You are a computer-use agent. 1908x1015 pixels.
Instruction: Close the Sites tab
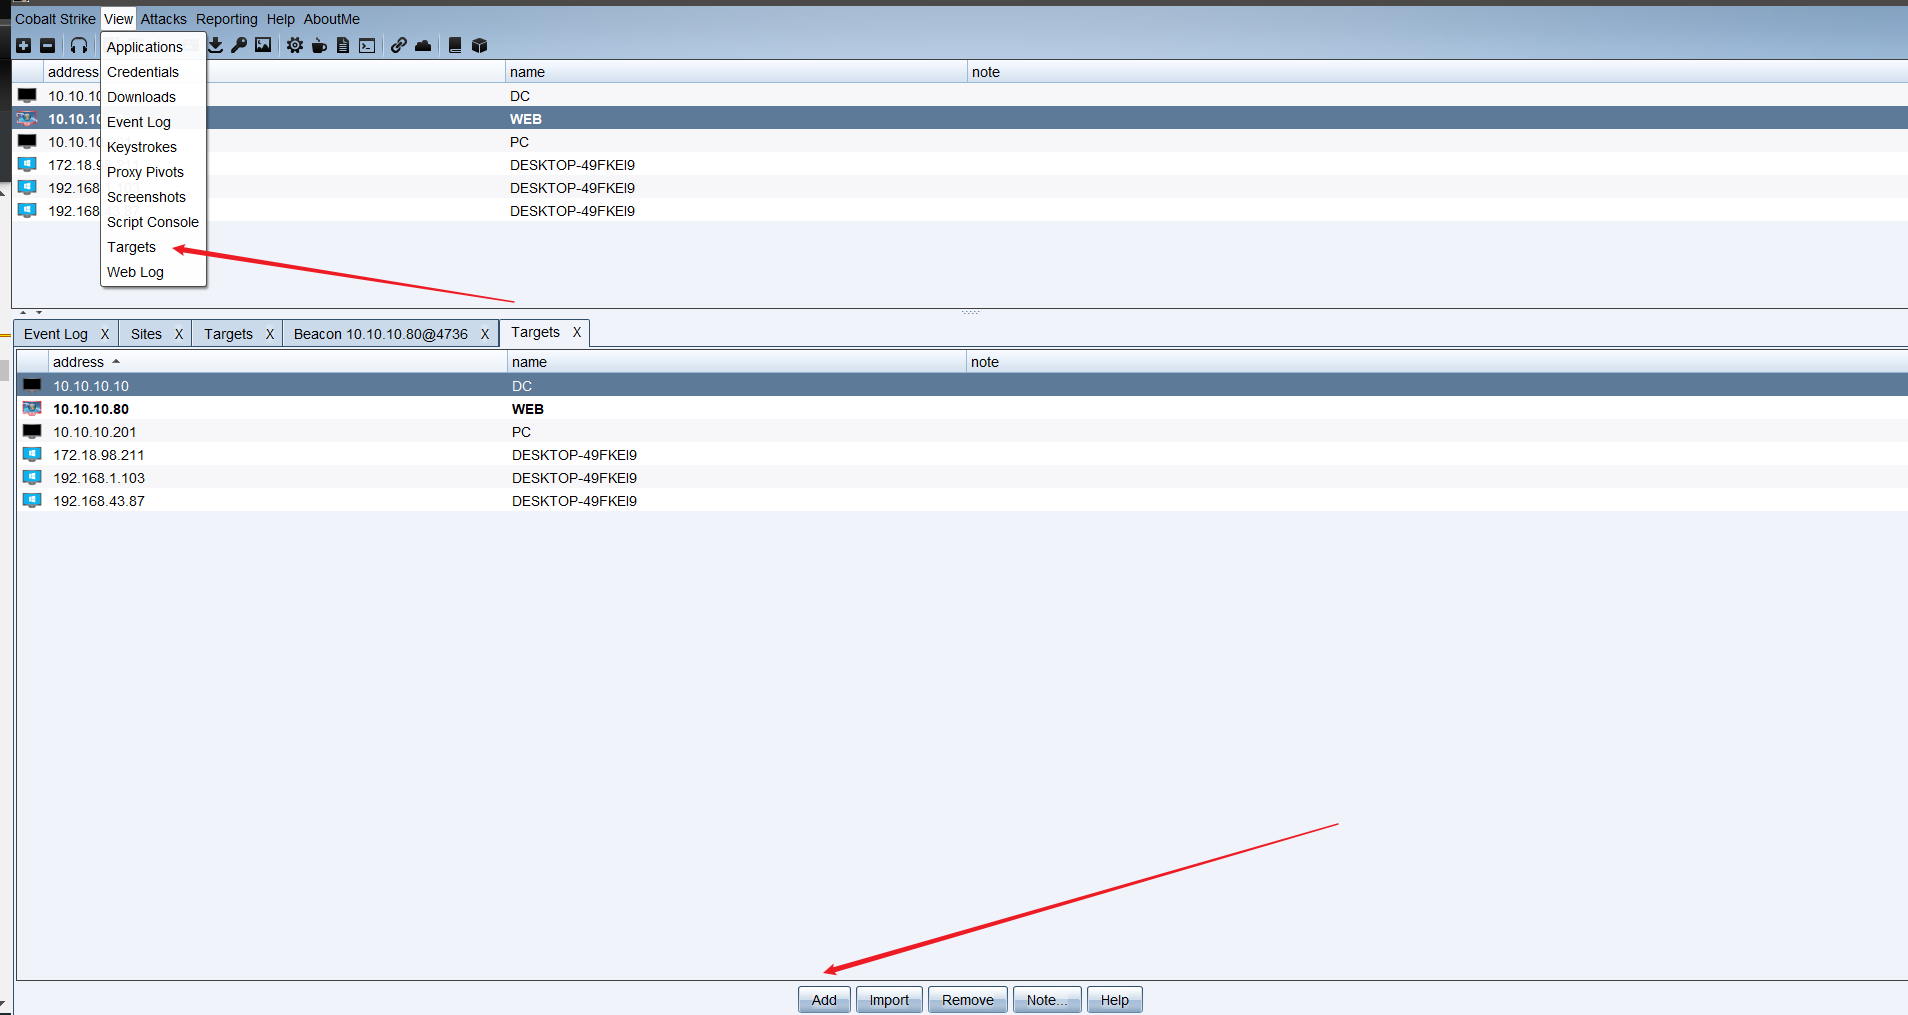tap(179, 334)
